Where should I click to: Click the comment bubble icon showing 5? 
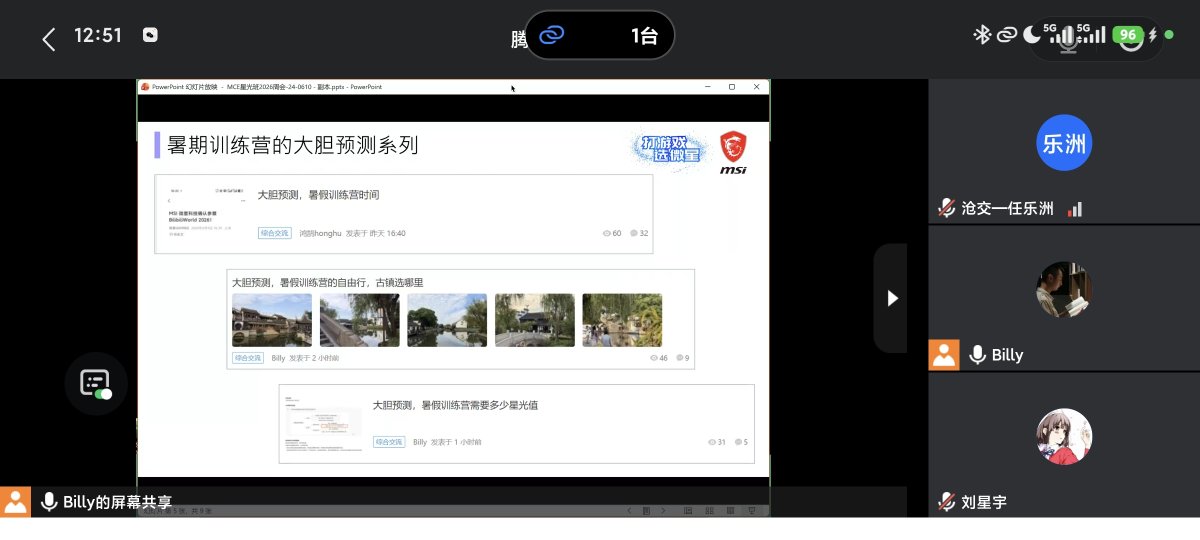(x=739, y=442)
